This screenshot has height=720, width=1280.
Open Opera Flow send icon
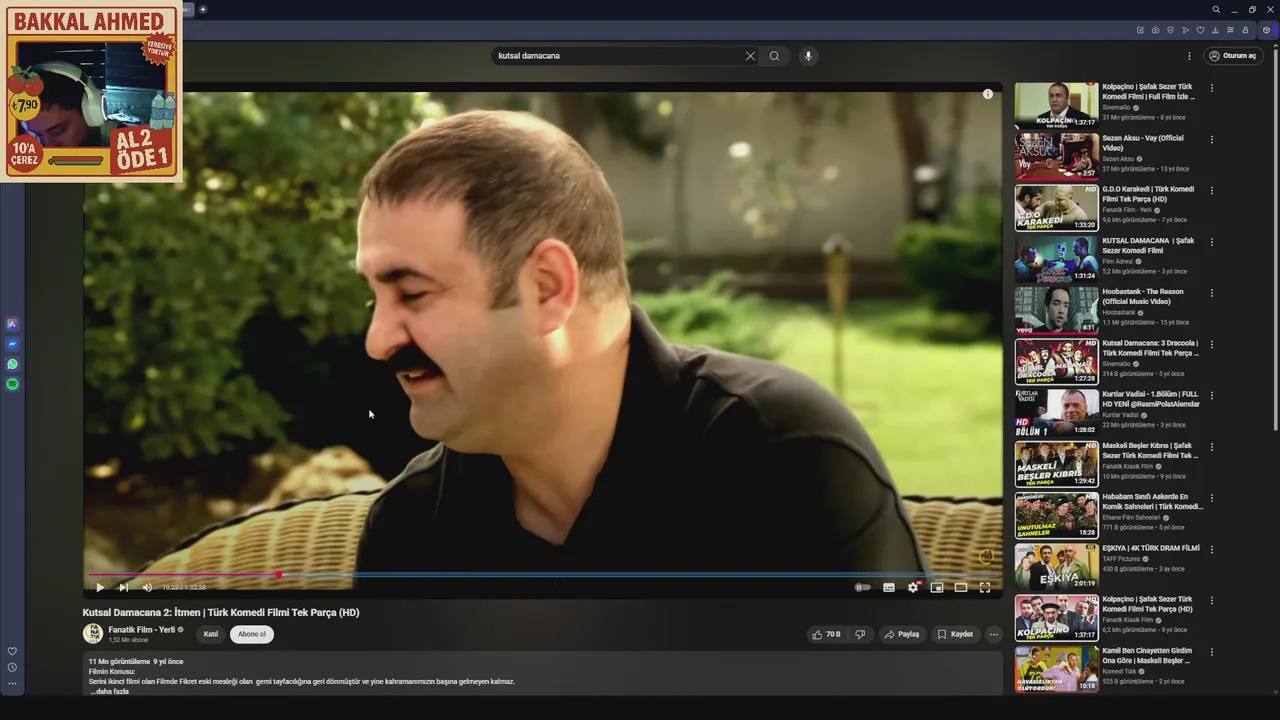pyautogui.click(x=1185, y=30)
